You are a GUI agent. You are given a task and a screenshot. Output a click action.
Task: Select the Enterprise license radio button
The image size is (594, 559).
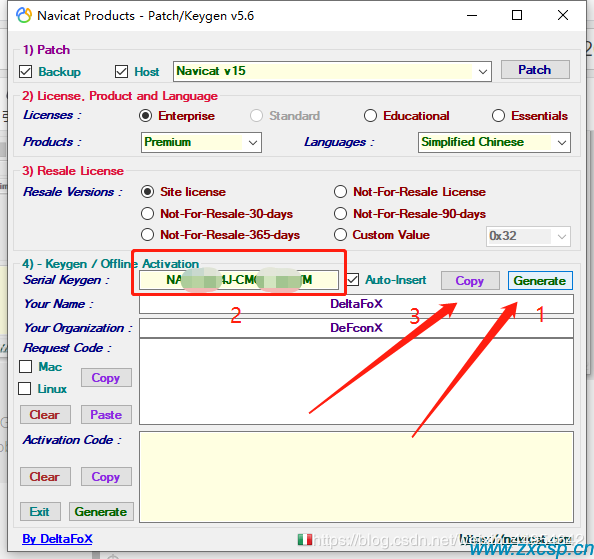(145, 116)
